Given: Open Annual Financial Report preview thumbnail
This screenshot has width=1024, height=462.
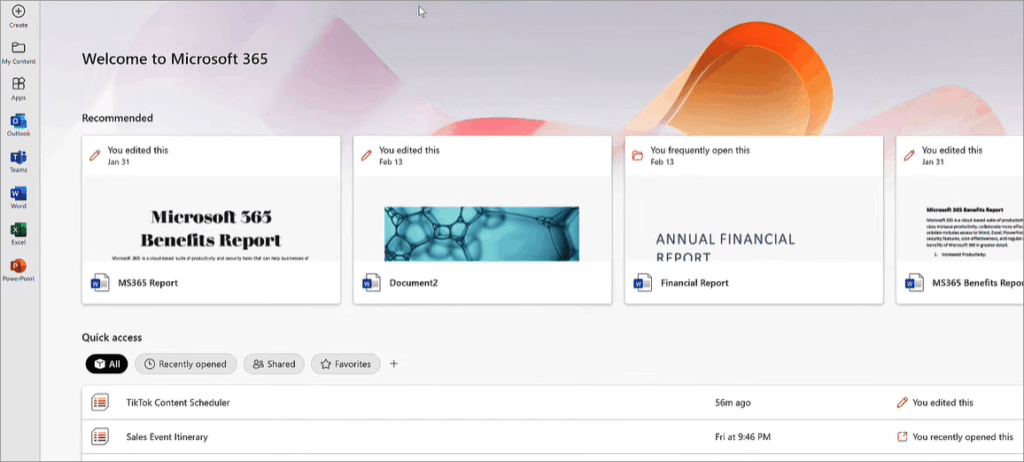Looking at the screenshot, I should pos(754,219).
